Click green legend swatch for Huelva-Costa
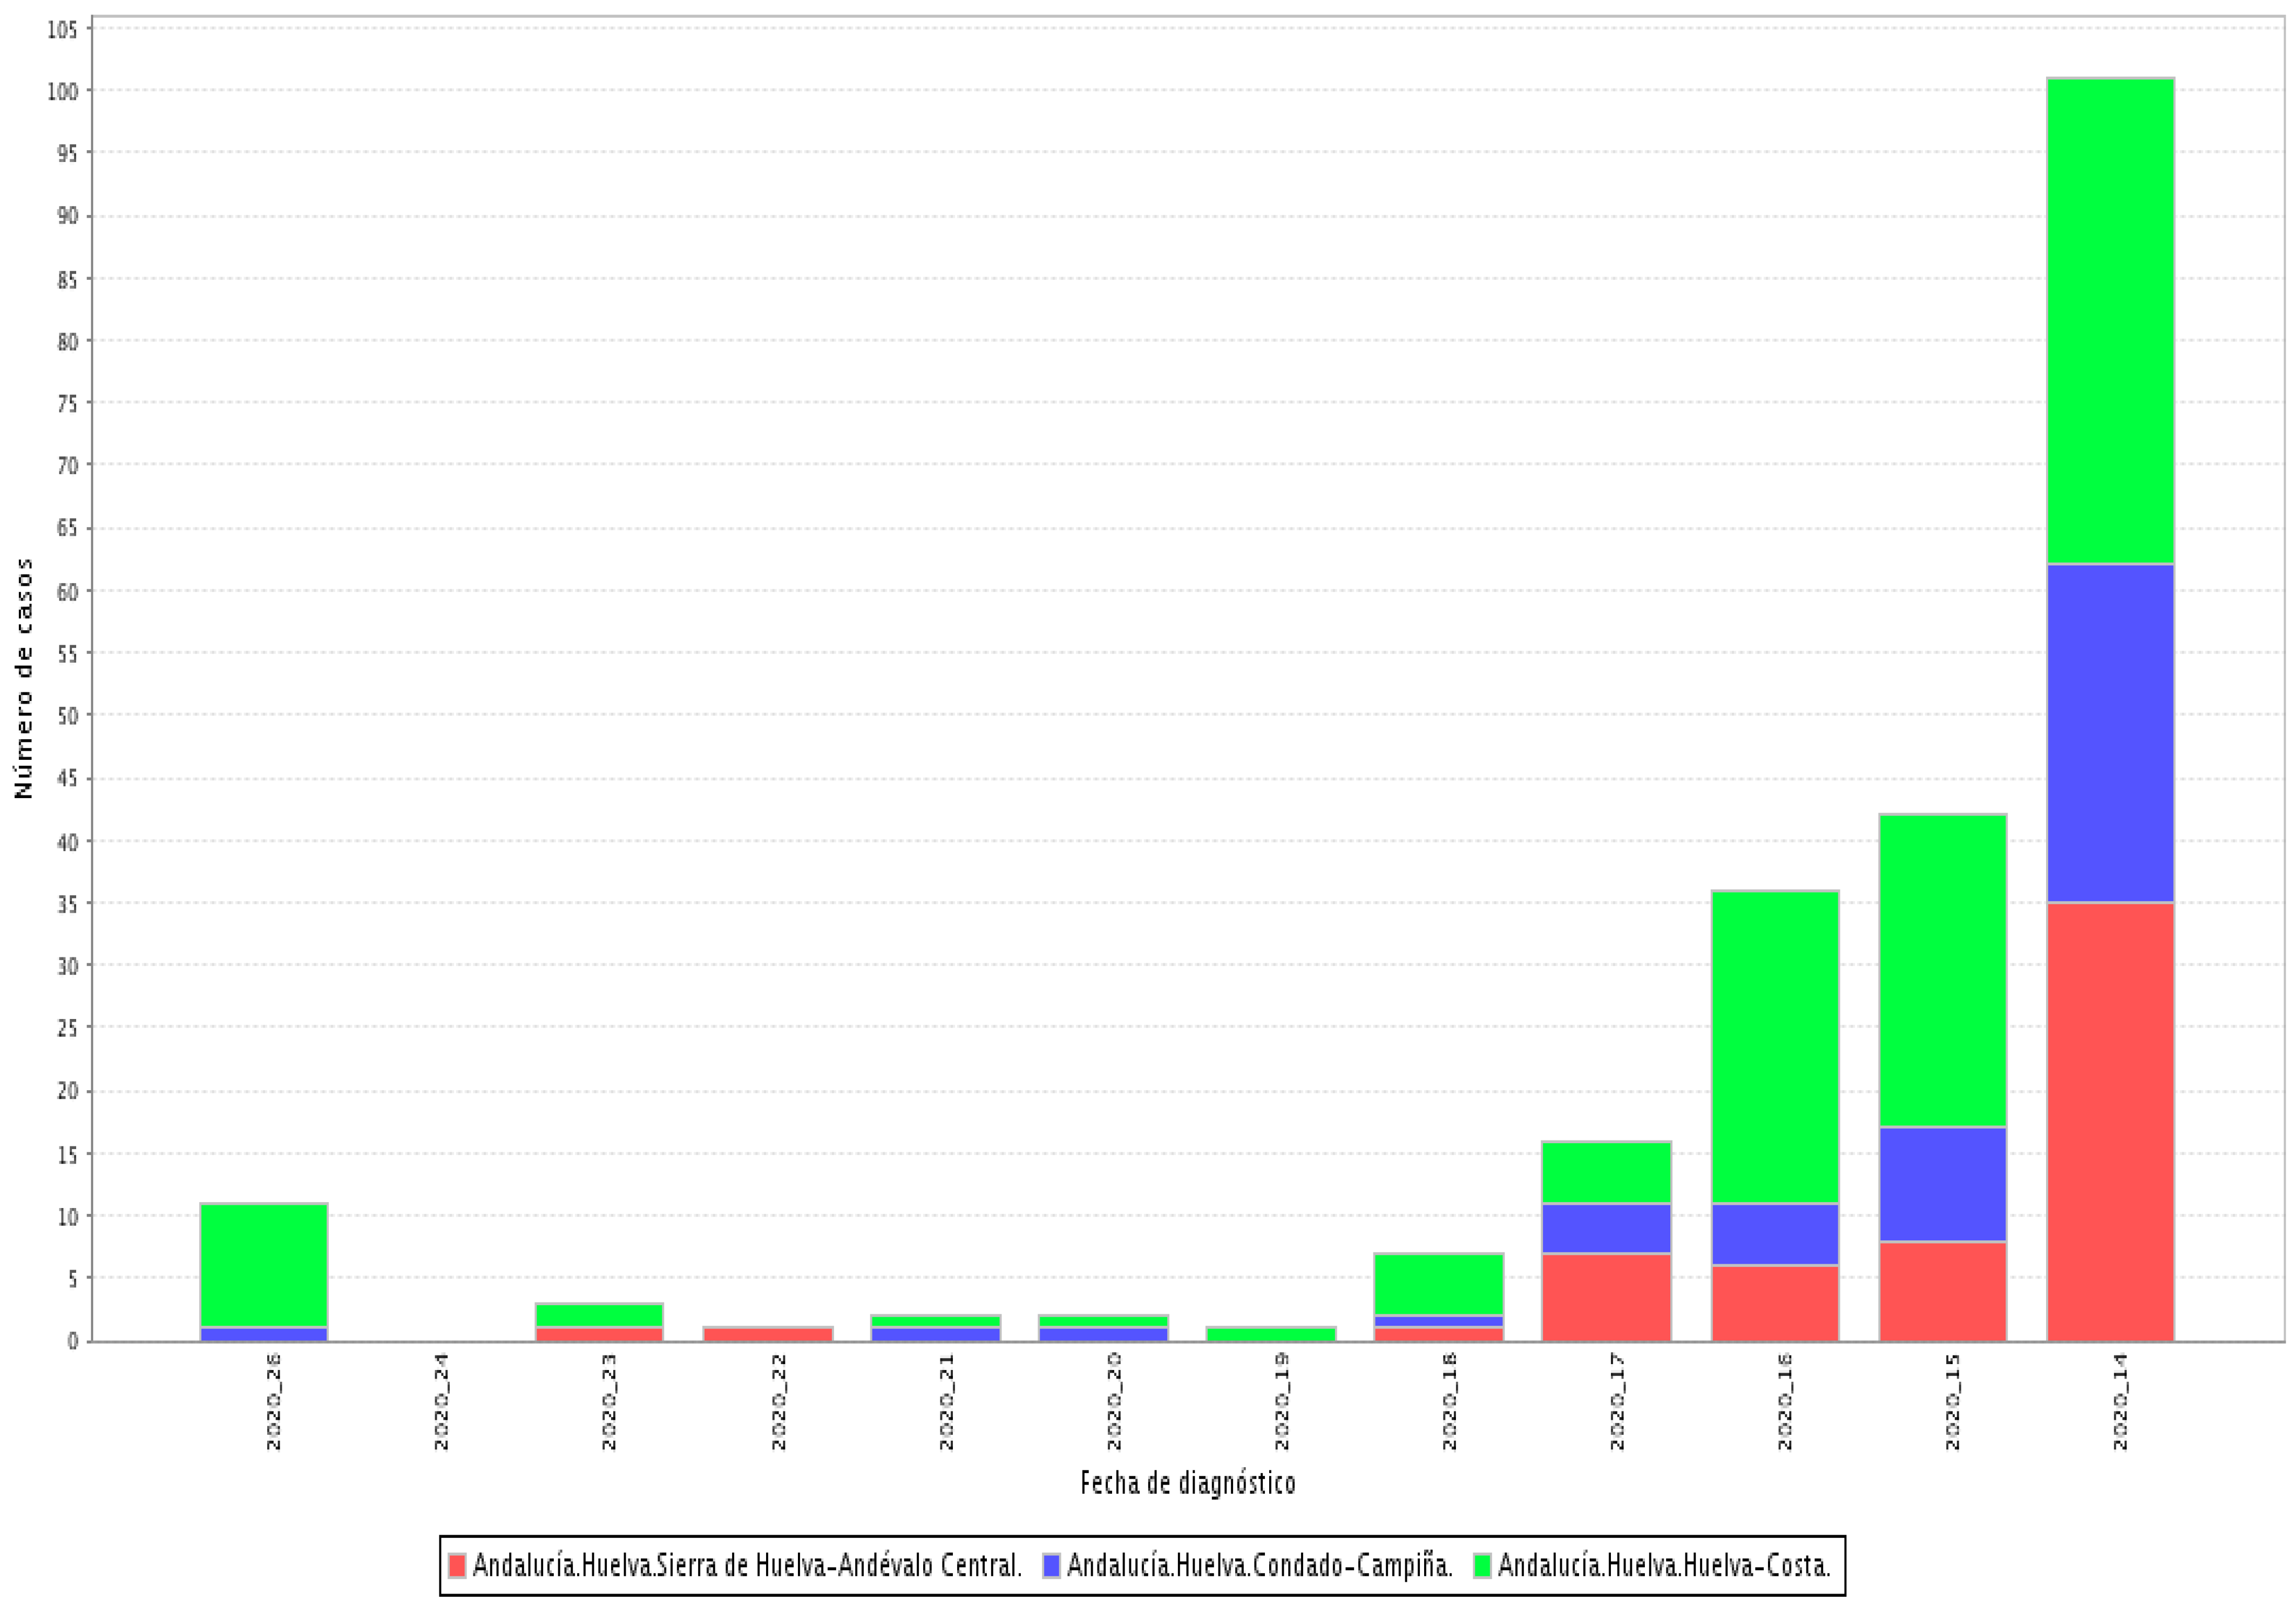This screenshot has width=2296, height=1606. [1482, 1565]
